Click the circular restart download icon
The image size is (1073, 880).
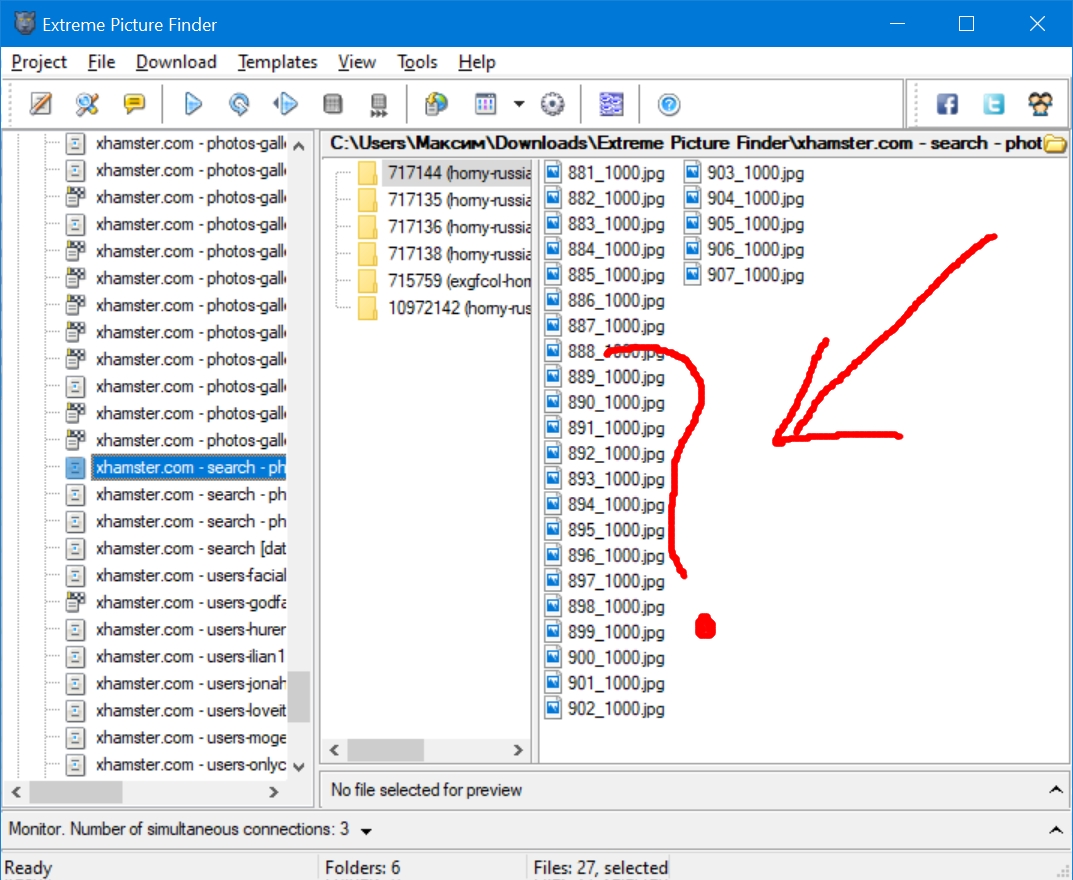(x=239, y=104)
